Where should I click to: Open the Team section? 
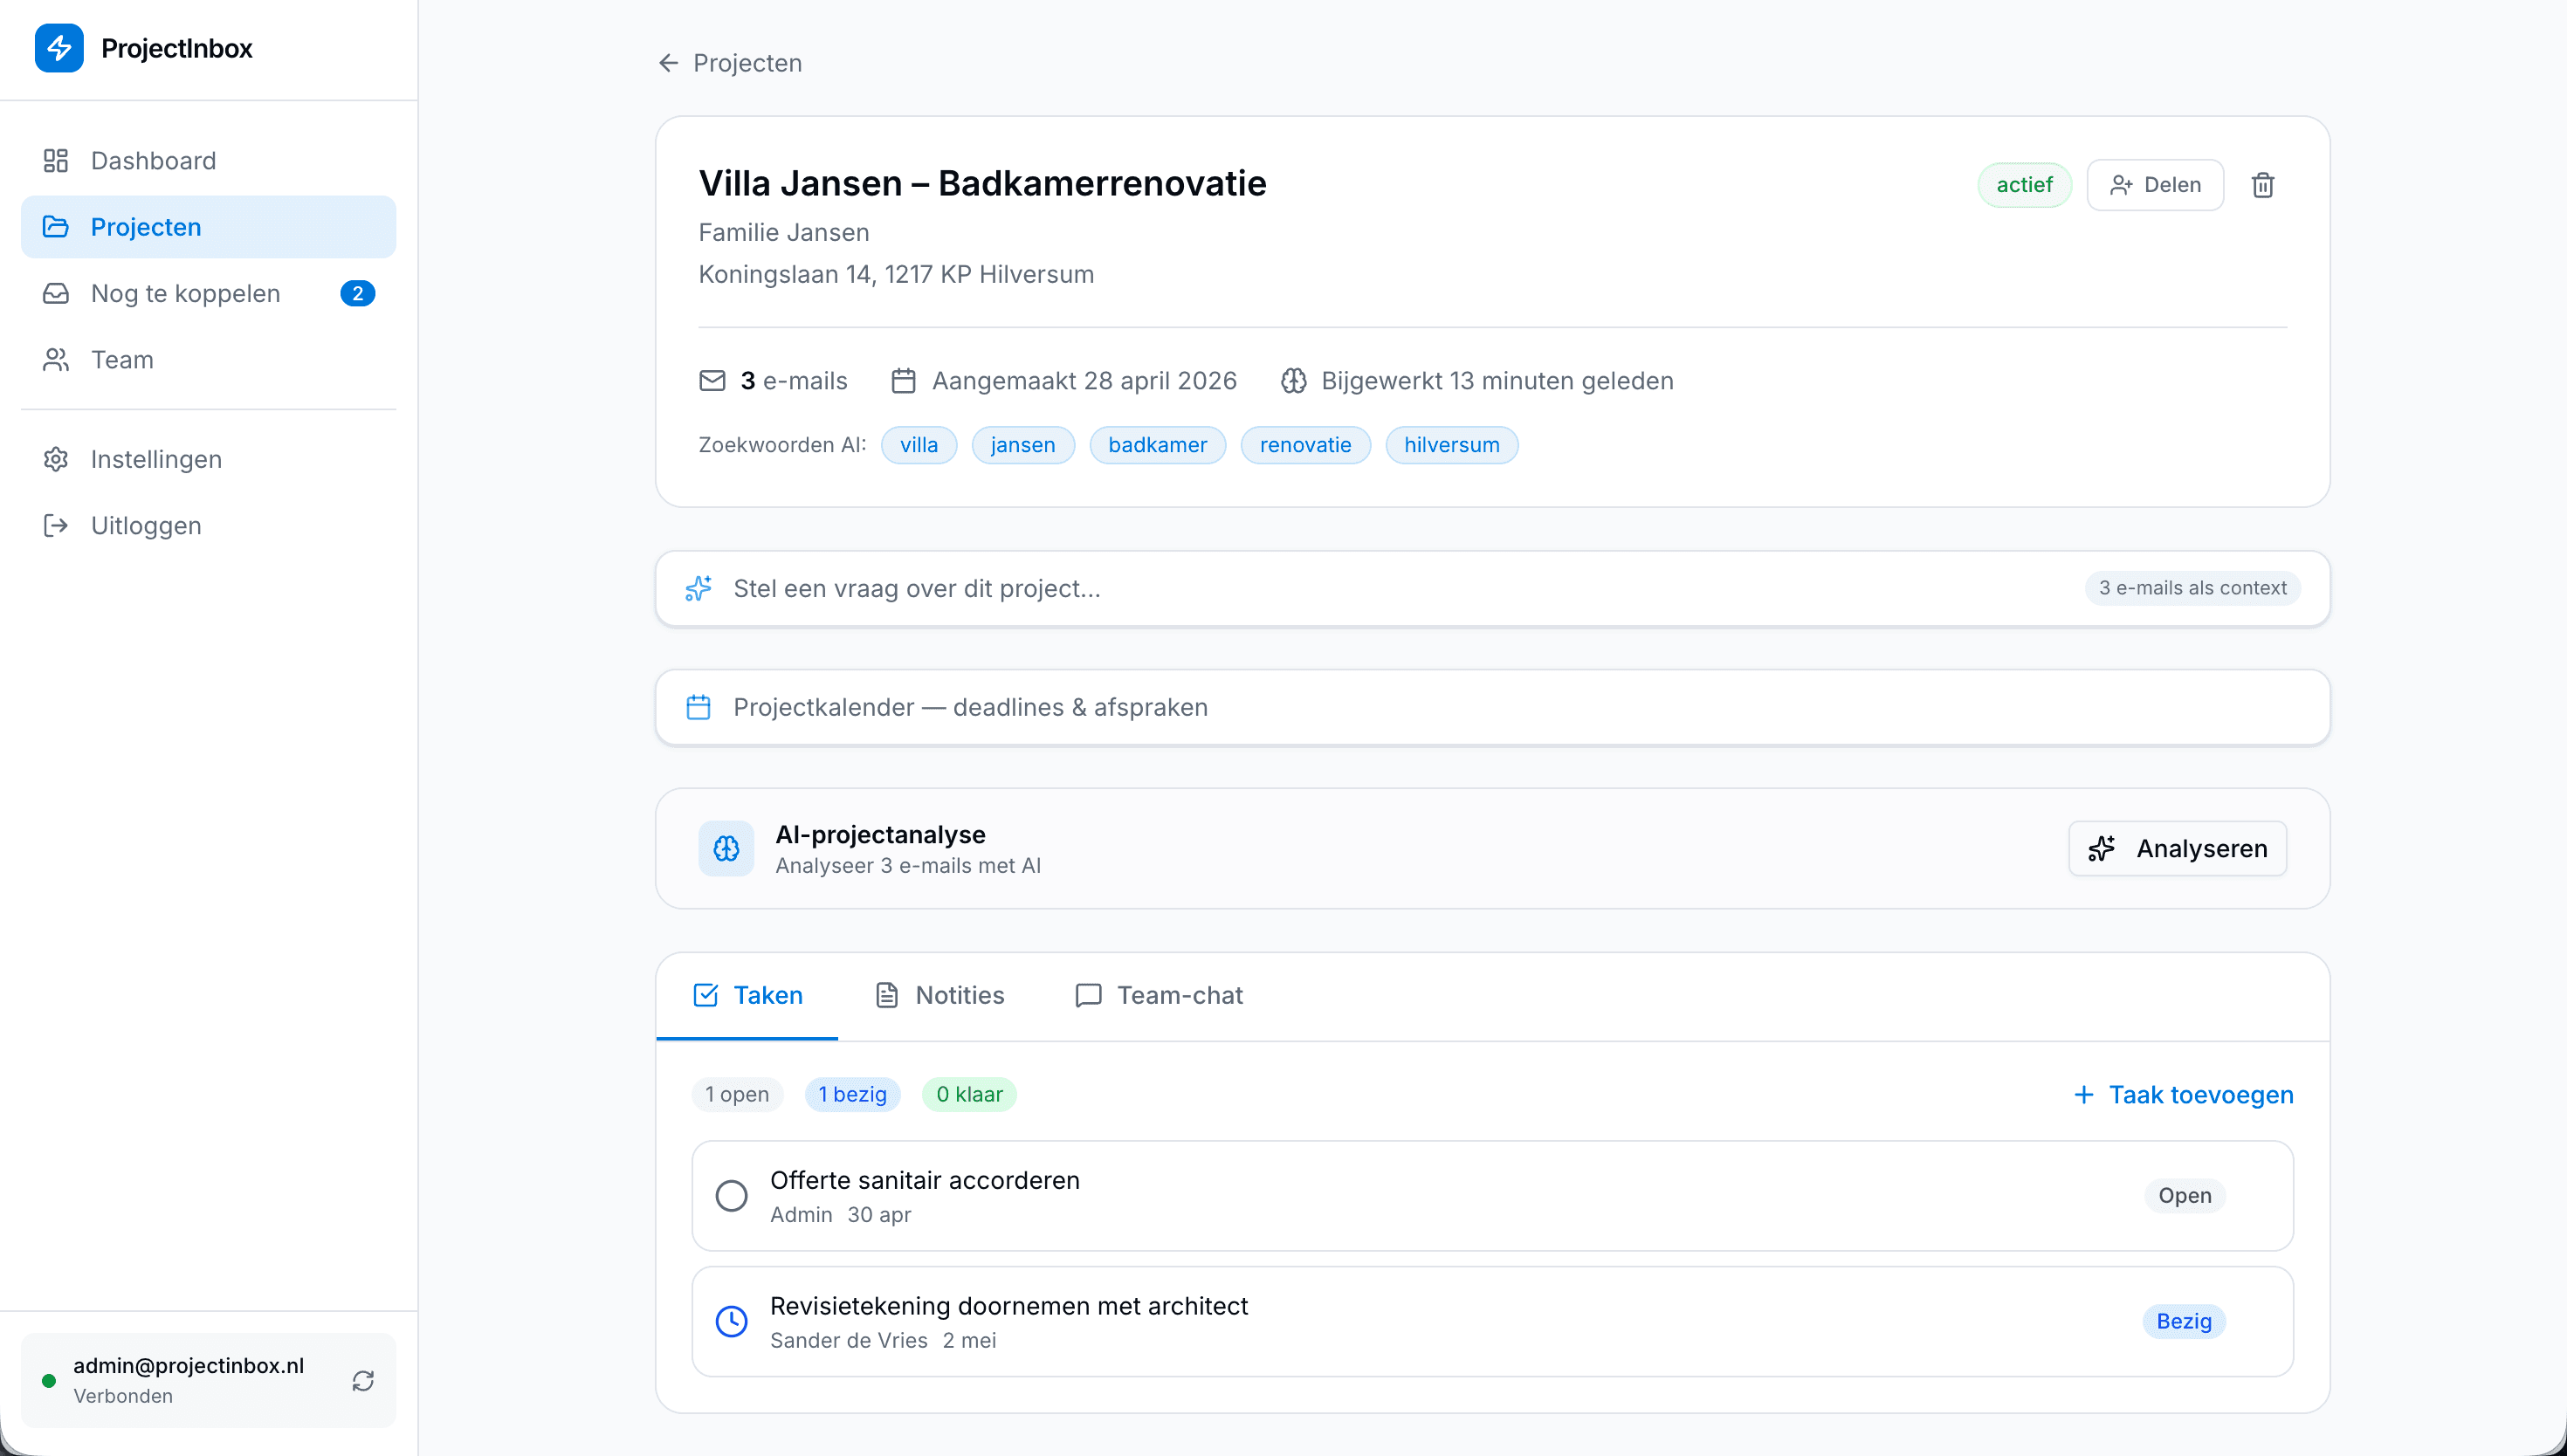pyautogui.click(x=121, y=359)
